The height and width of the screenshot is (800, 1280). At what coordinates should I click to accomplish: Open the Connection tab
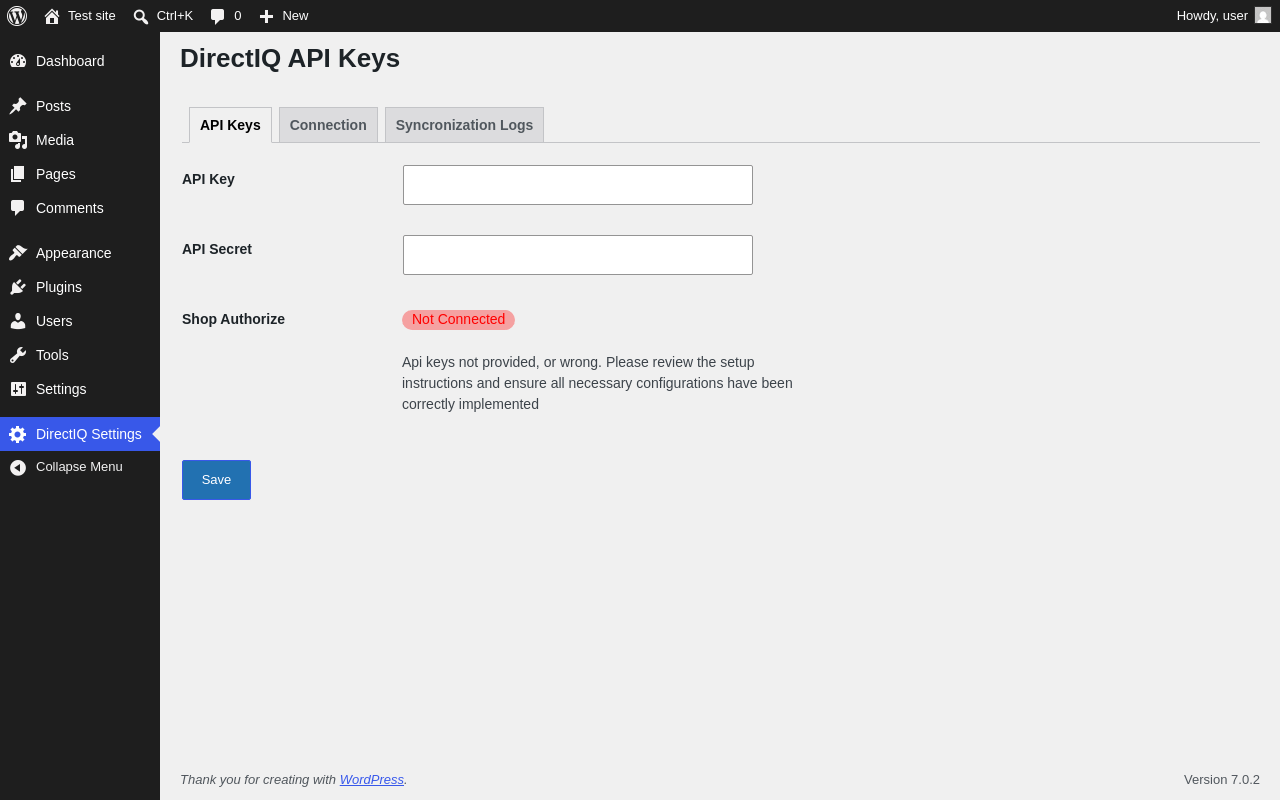pos(328,125)
